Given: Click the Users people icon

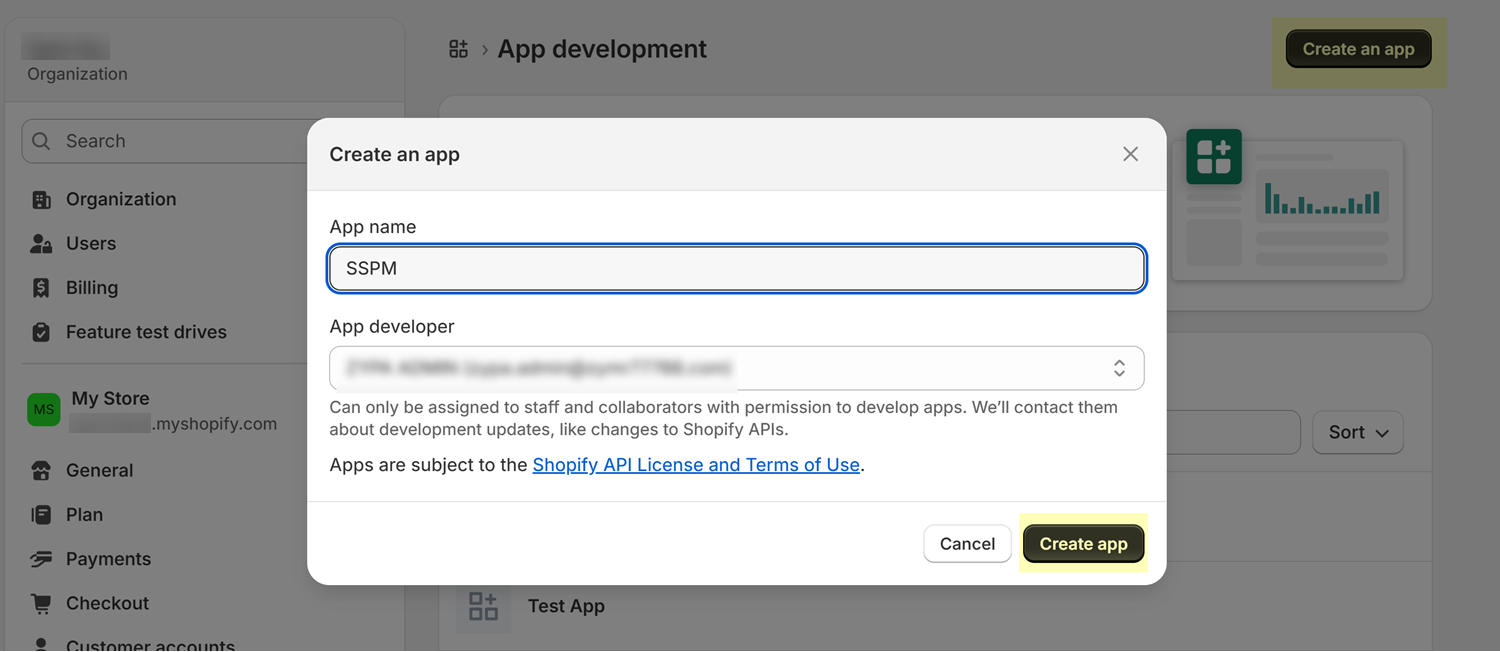Looking at the screenshot, I should 41,244.
